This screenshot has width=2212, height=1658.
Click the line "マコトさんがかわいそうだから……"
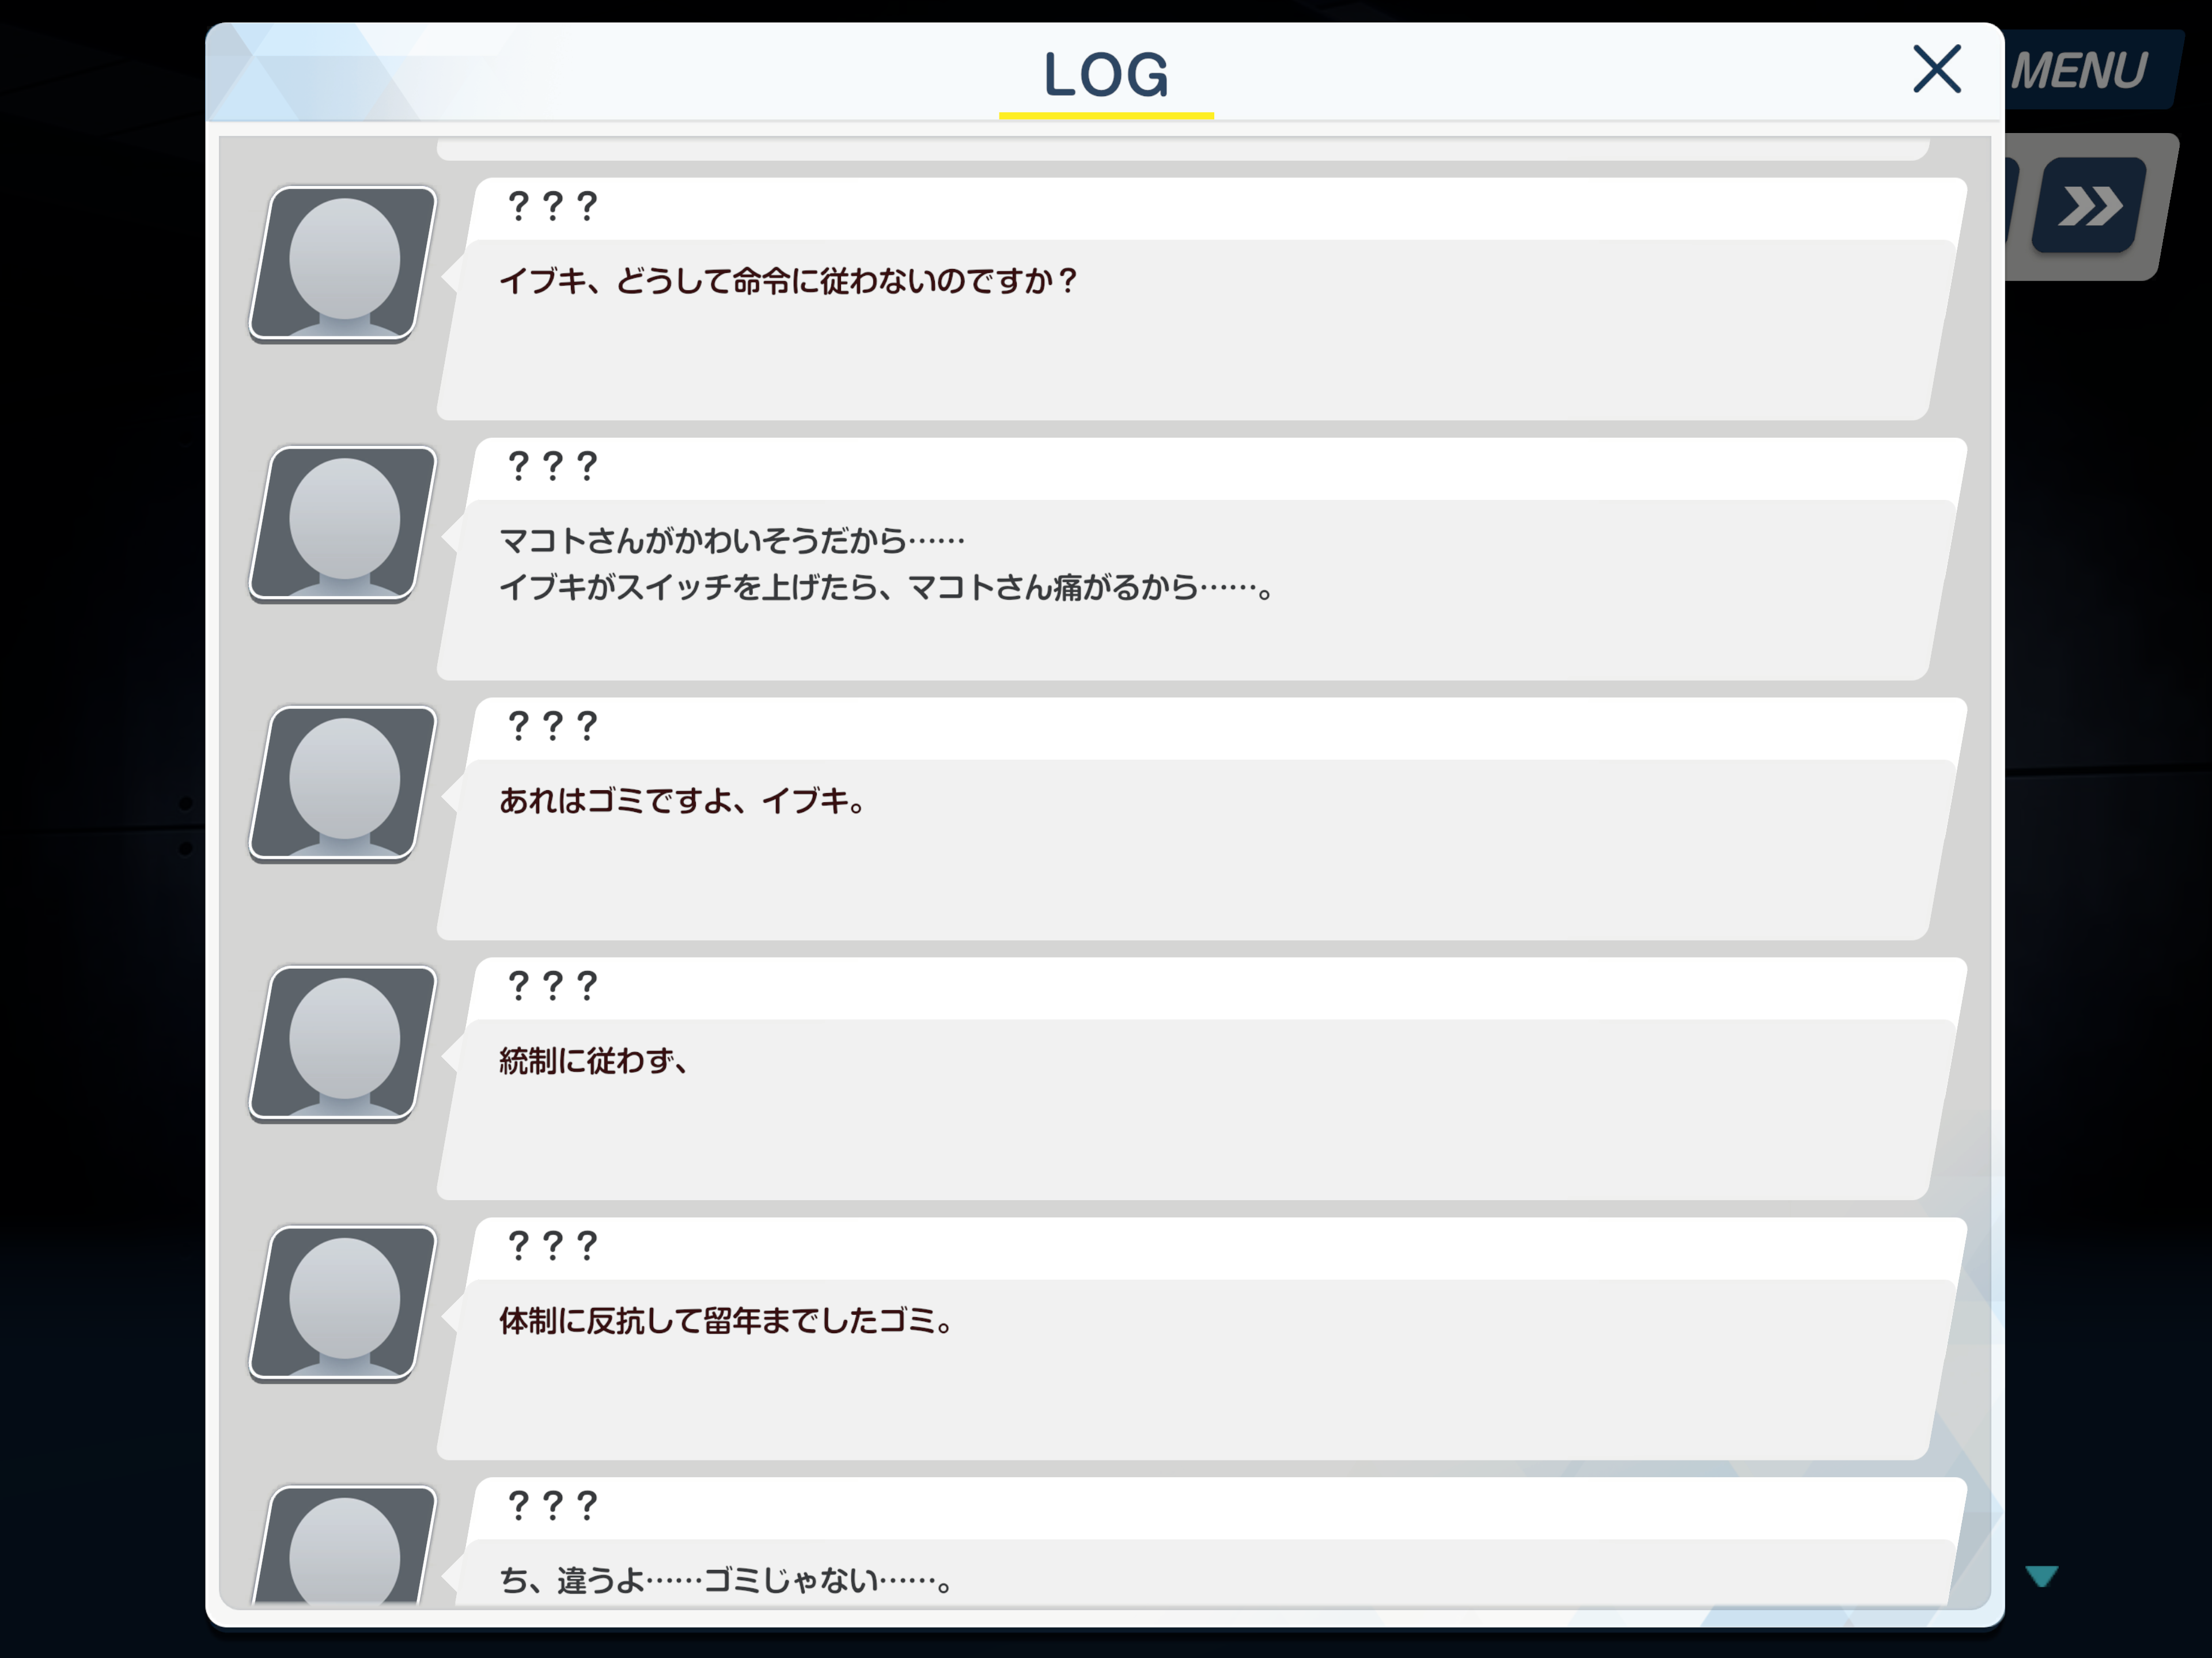[732, 541]
